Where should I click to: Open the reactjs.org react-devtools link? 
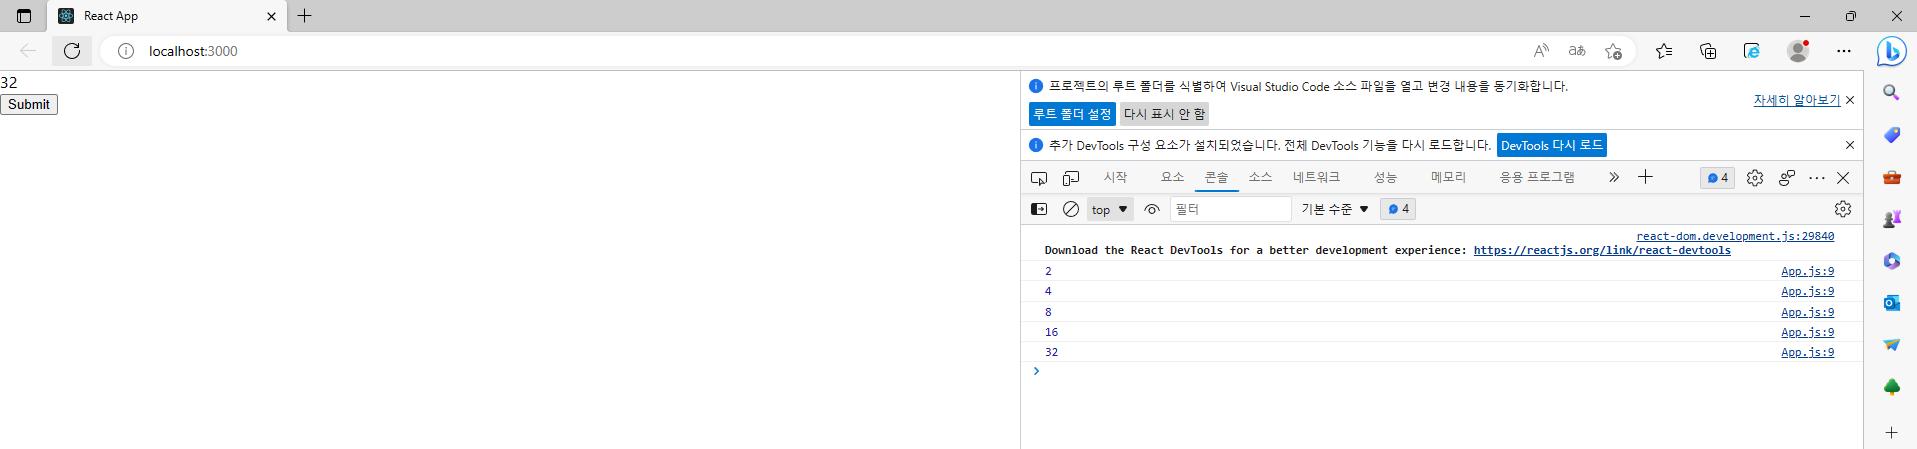[1602, 250]
